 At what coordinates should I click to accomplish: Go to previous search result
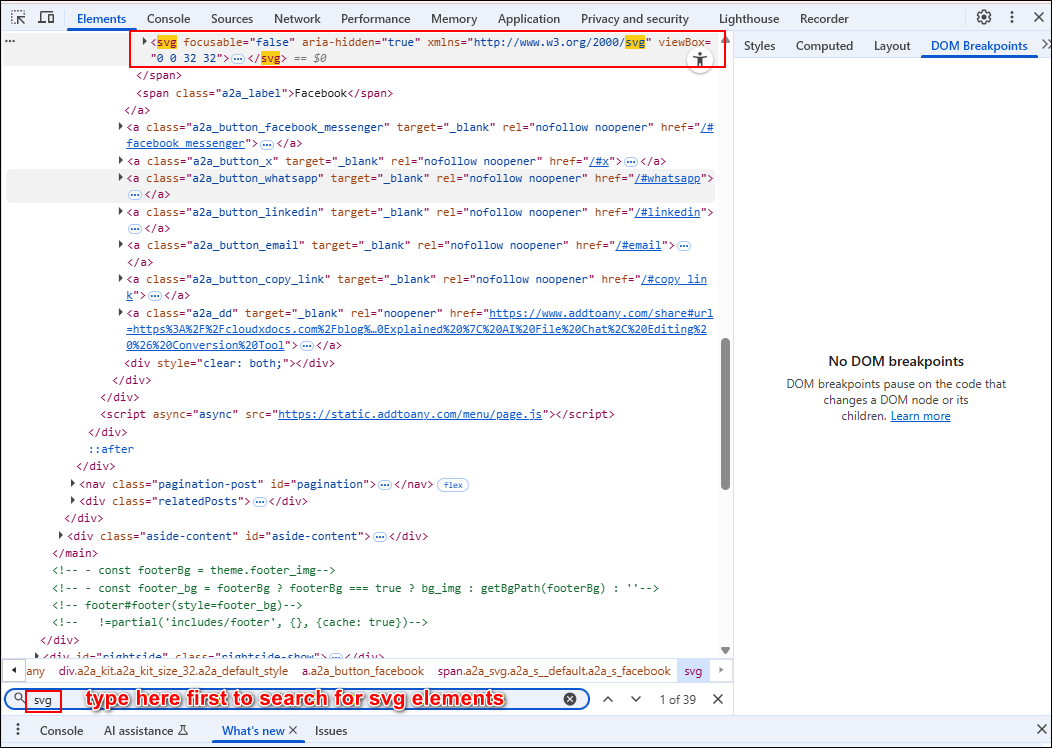(608, 699)
